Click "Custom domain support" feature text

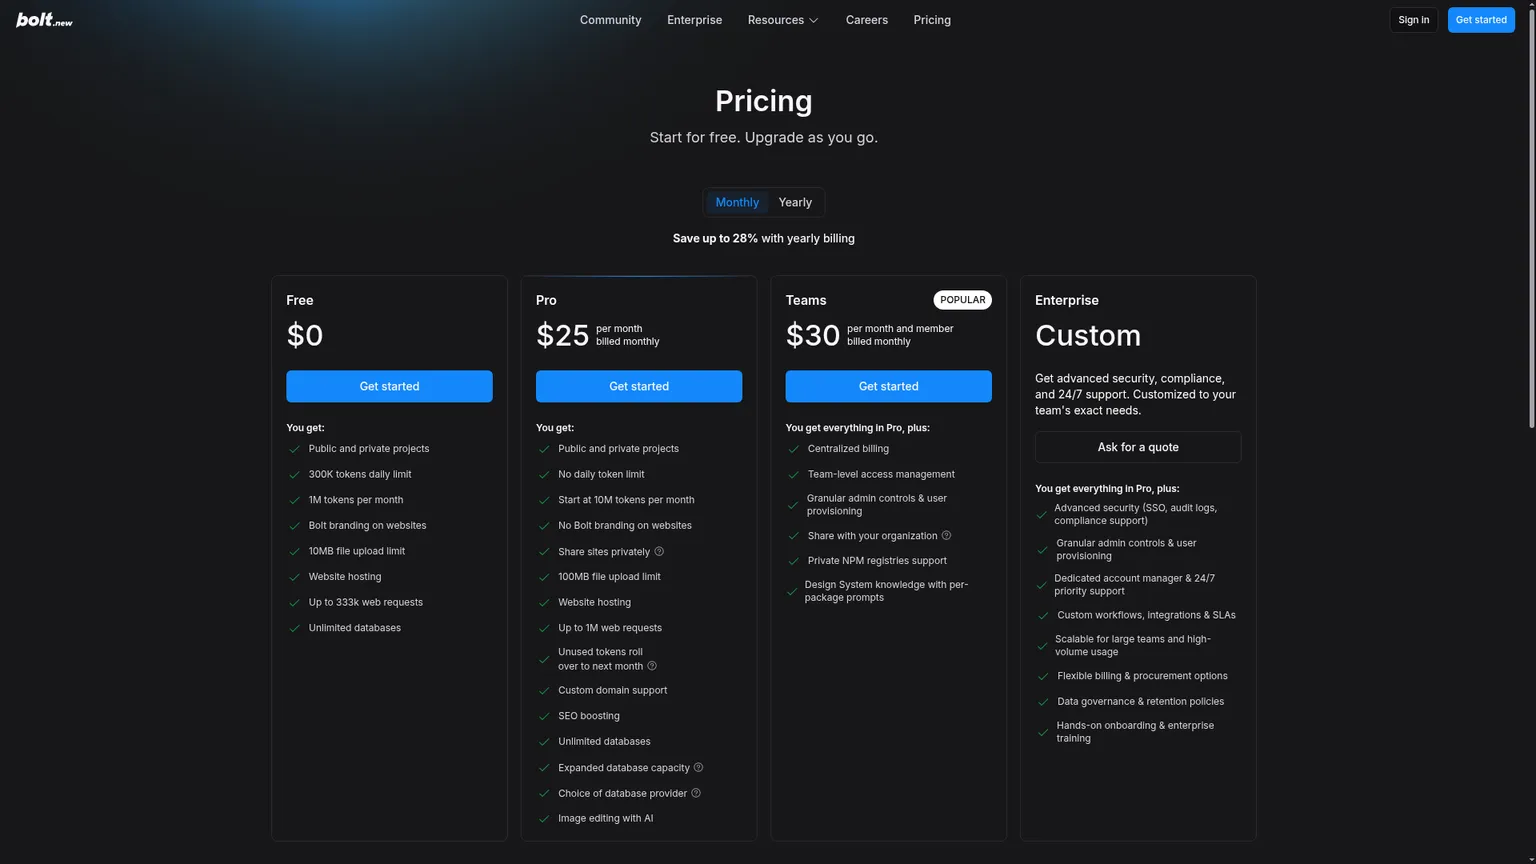click(612, 690)
